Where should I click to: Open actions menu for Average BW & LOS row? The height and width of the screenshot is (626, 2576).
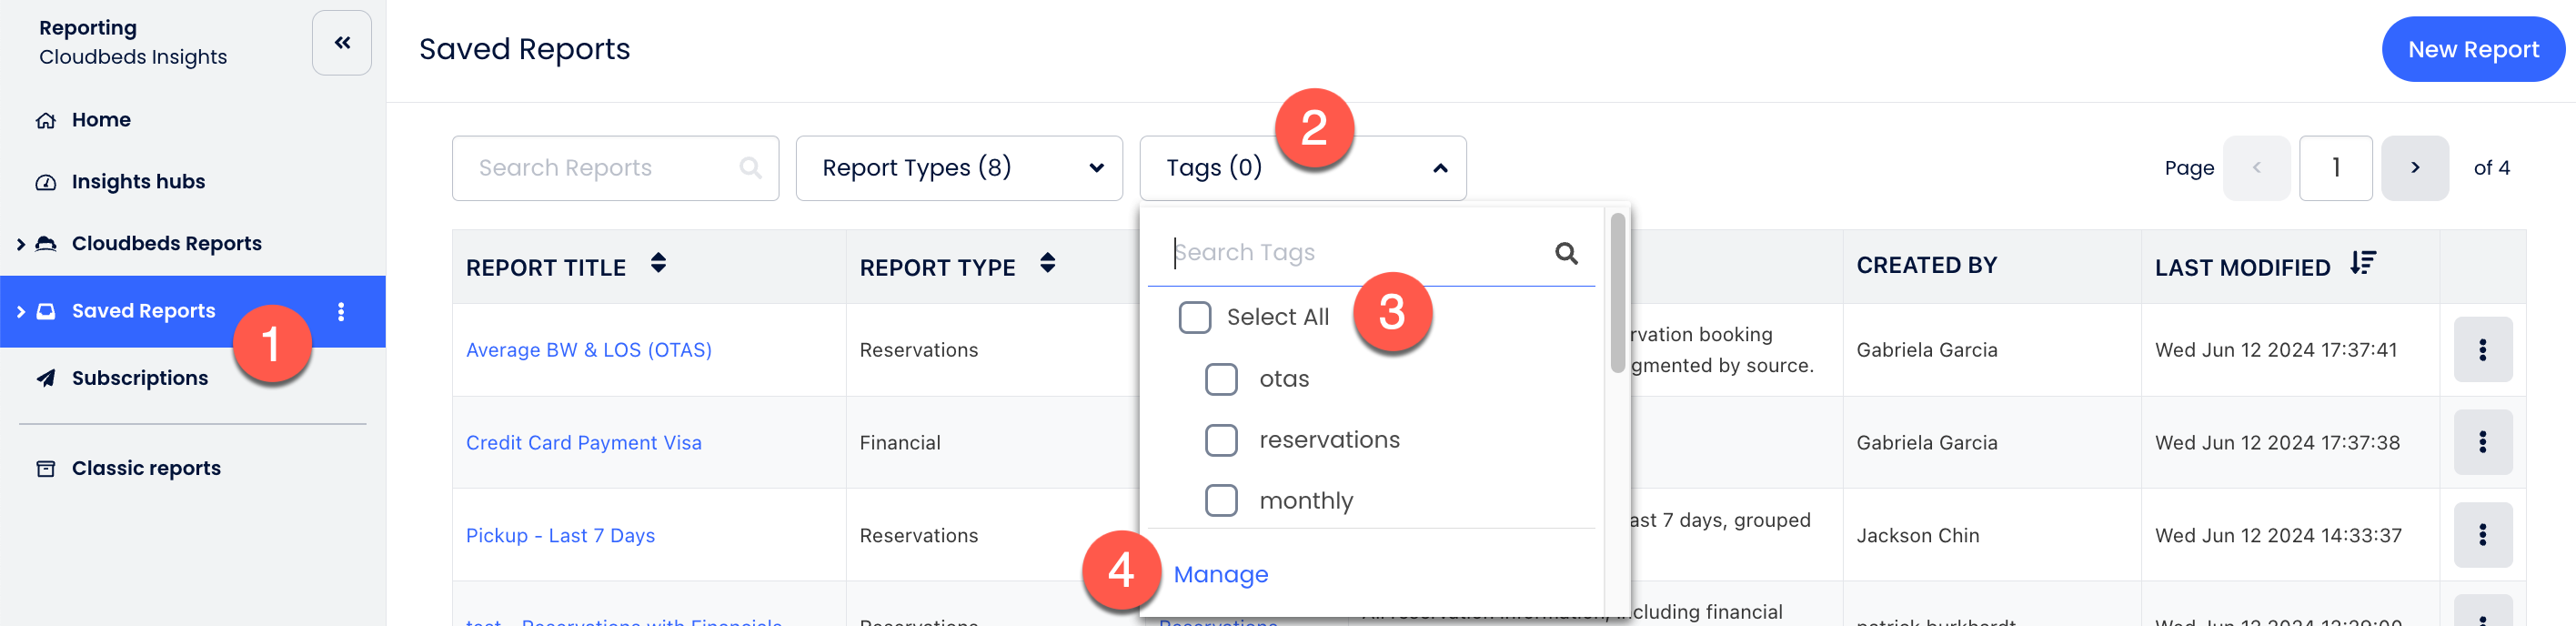[x=2482, y=350]
